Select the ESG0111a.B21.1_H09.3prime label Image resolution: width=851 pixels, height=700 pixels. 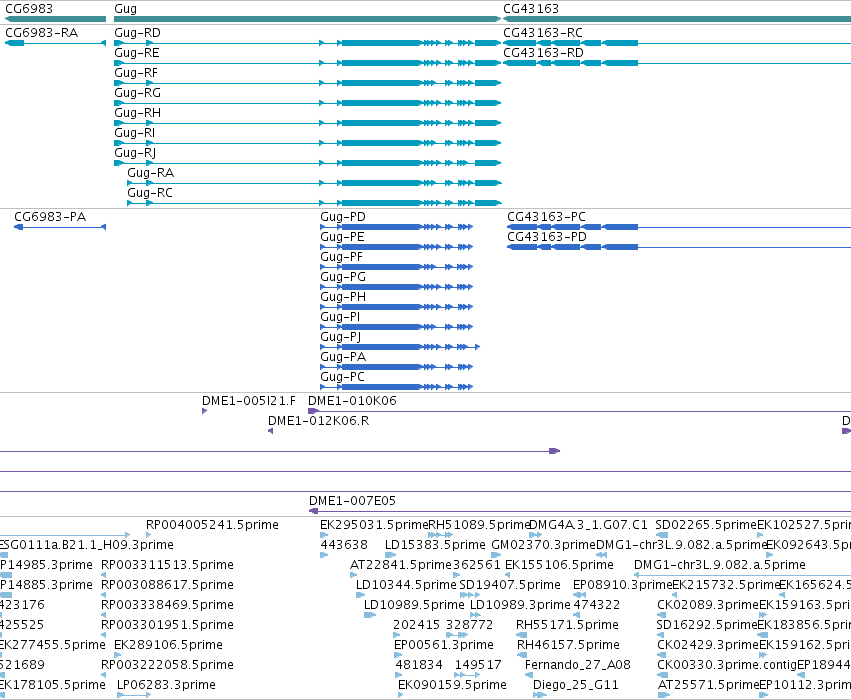(86, 545)
